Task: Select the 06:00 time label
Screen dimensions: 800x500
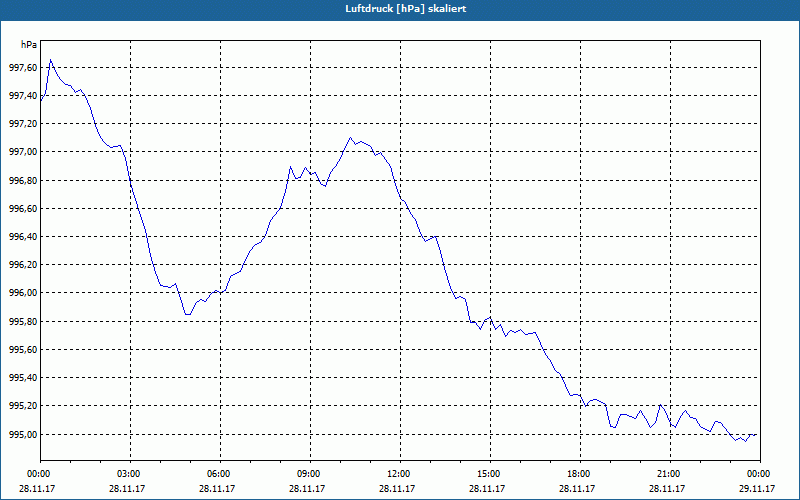Action: coord(217,473)
